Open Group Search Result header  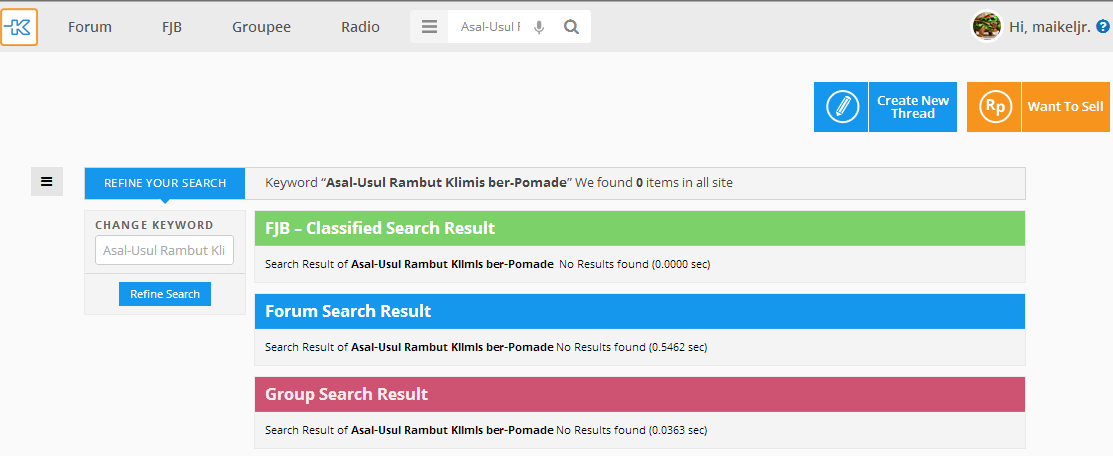pos(640,393)
